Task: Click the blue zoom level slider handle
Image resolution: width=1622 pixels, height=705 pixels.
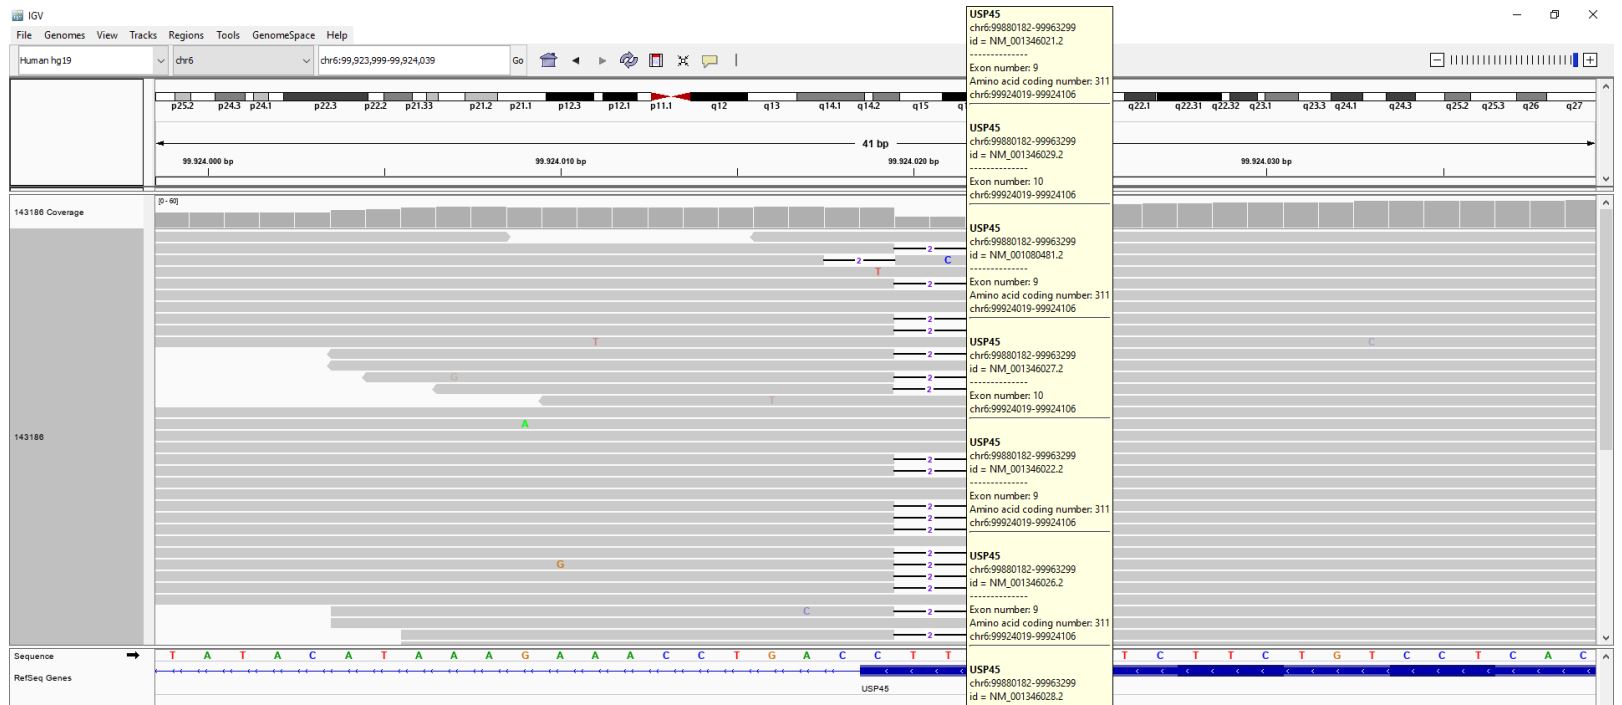Action: click(x=1576, y=60)
